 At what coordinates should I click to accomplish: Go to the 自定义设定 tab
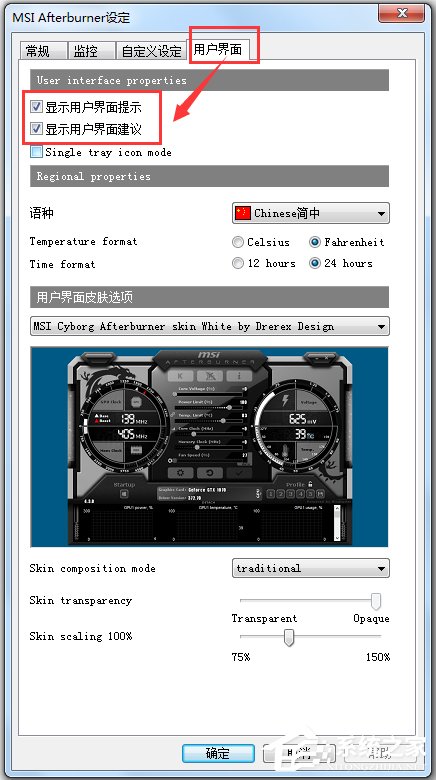click(x=151, y=51)
